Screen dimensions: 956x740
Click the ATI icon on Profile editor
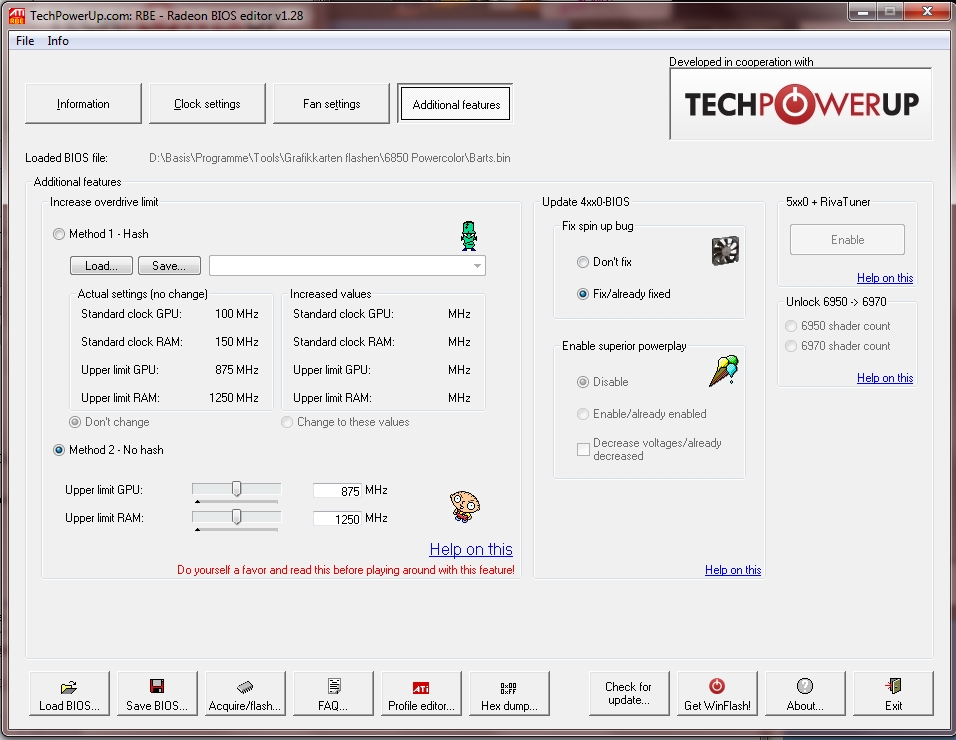pyautogui.click(x=421, y=688)
